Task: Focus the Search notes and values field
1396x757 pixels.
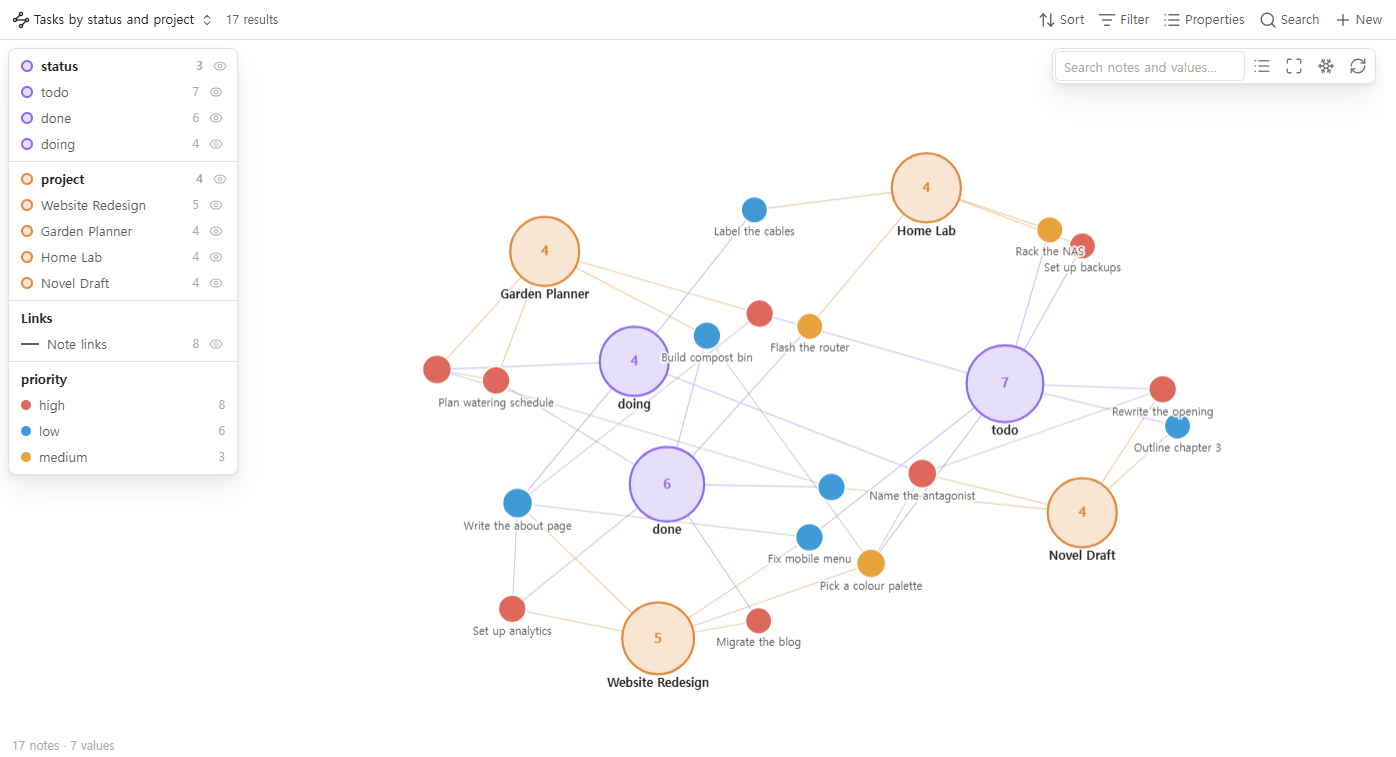Action: 1149,67
